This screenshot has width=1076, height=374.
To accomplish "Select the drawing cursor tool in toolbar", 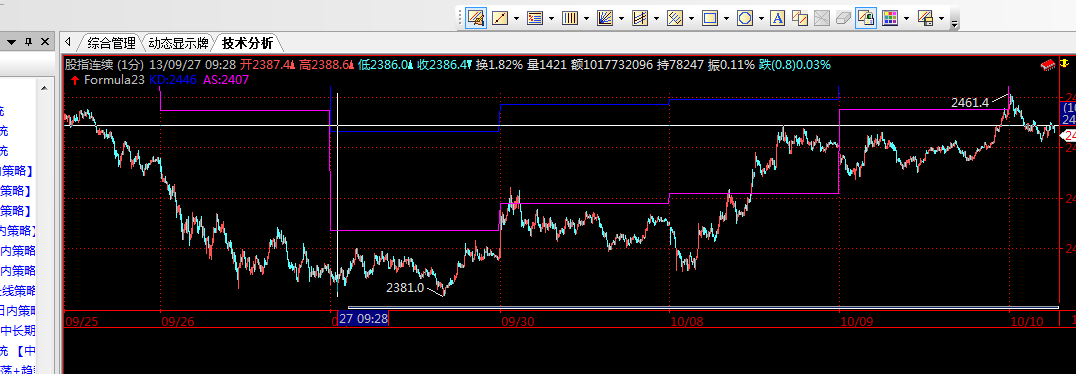I will tap(476, 18).
